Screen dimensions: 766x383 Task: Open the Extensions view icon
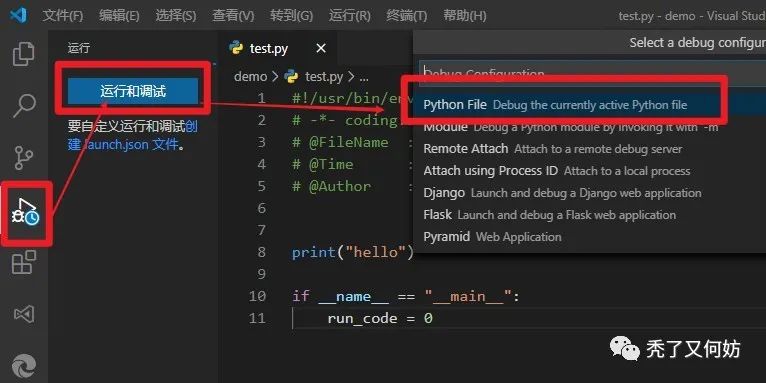[x=23, y=262]
